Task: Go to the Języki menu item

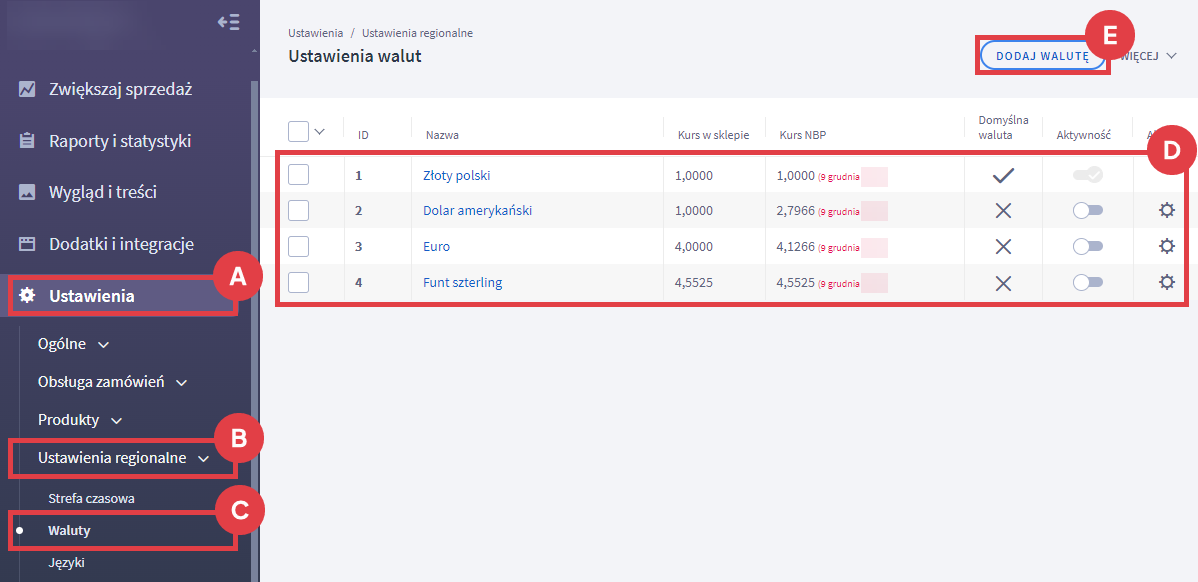Action: (x=66, y=563)
